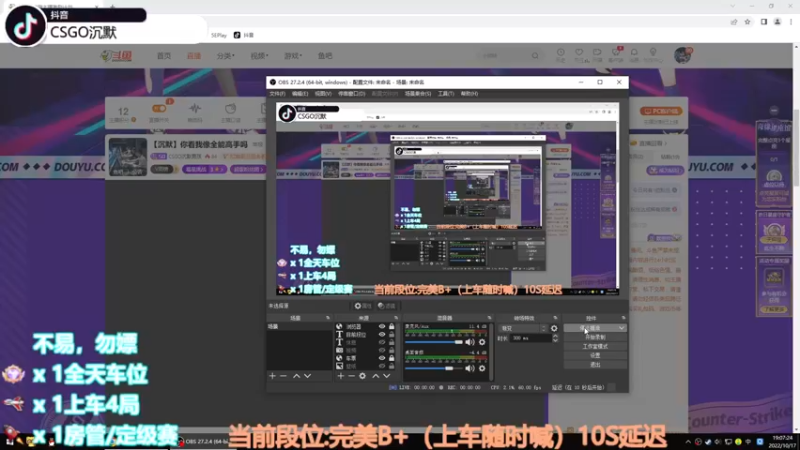
Task: Toggle visibility of sixth source bottom layer
Action: (x=382, y=366)
